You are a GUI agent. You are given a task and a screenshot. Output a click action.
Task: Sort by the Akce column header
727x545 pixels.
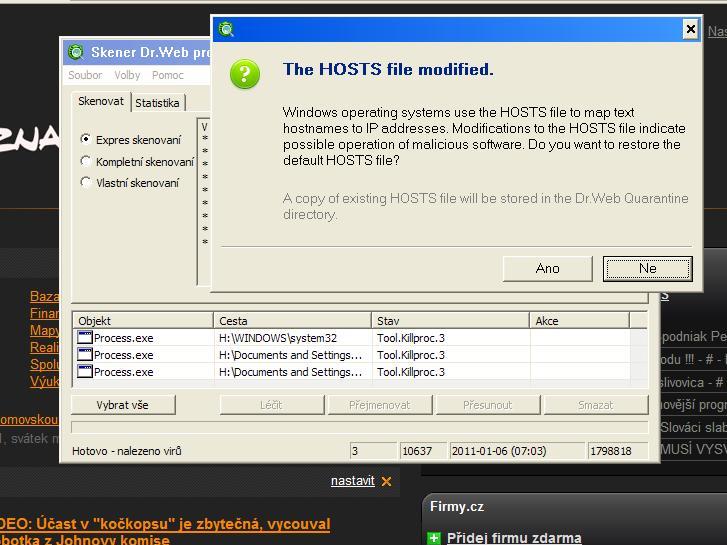[579, 321]
